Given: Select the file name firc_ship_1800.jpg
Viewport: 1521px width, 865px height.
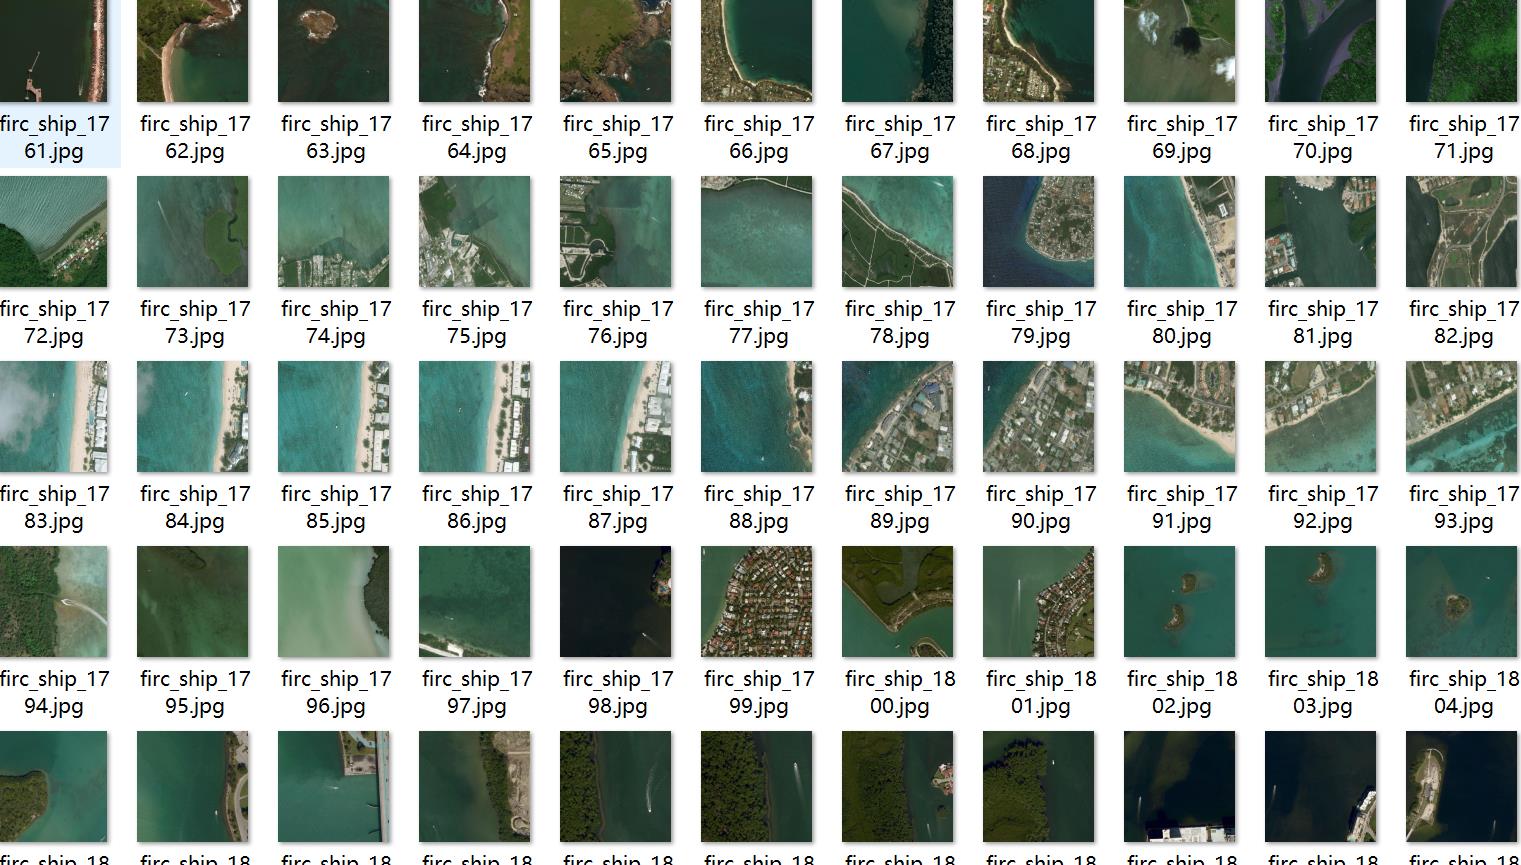Looking at the screenshot, I should [x=899, y=693].
